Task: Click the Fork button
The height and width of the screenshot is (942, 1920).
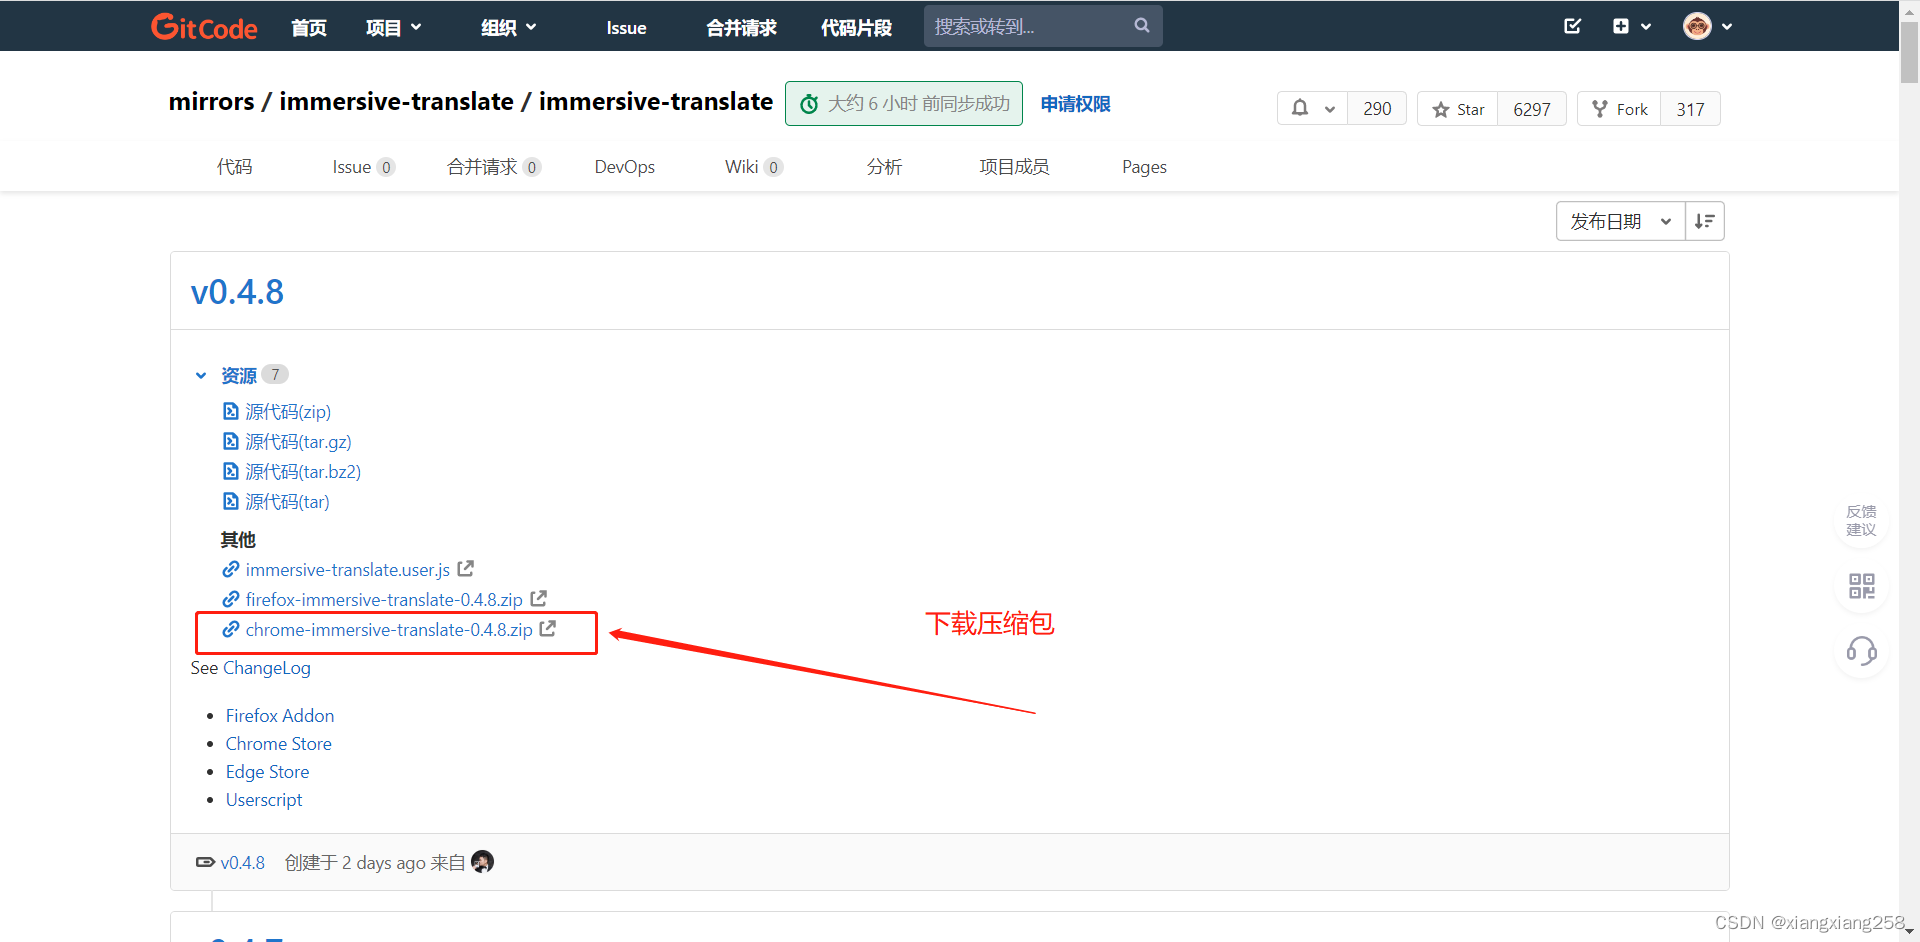Action: tap(1620, 109)
